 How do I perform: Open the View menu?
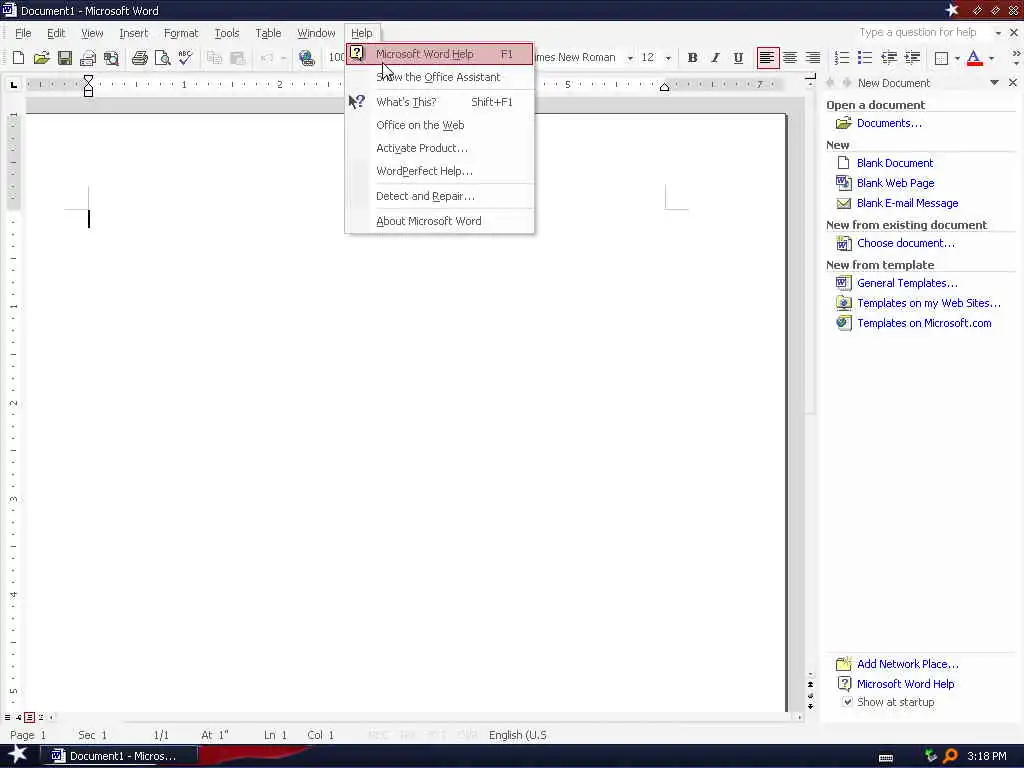click(92, 33)
